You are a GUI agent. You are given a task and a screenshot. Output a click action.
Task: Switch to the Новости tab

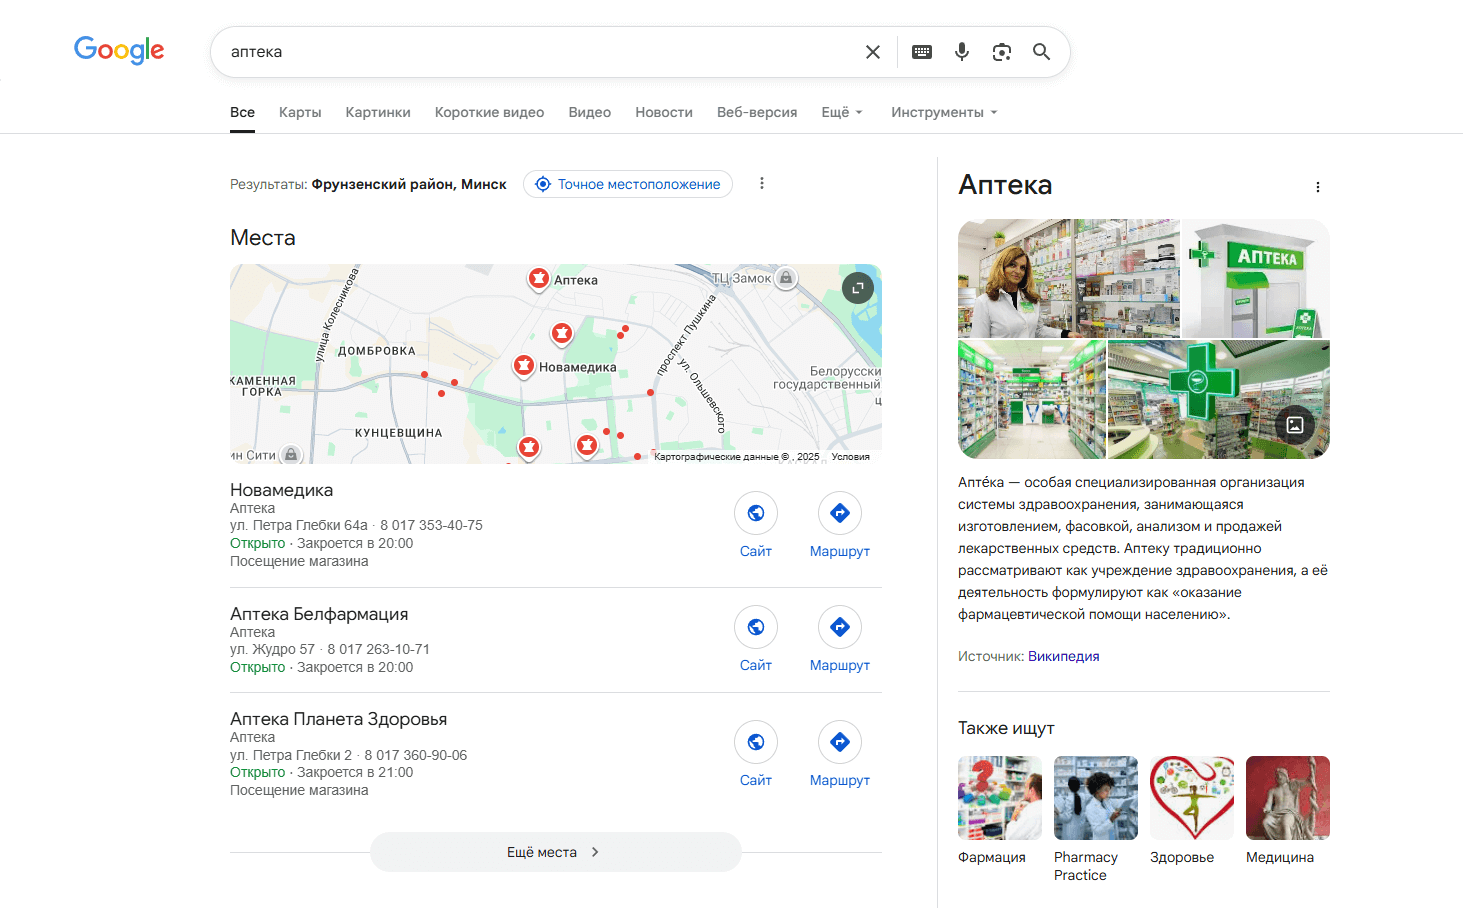pos(664,112)
